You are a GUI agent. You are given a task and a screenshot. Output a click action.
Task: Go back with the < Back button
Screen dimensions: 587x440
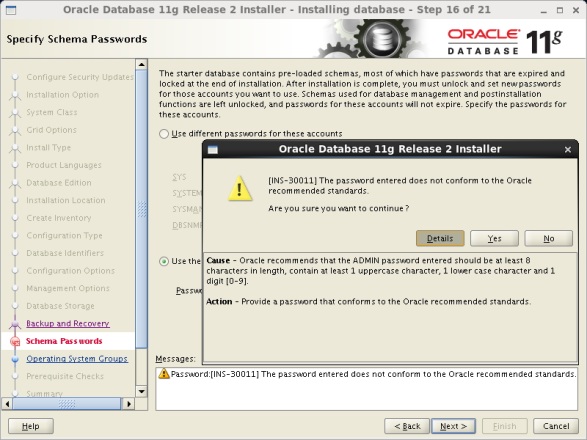[x=407, y=426]
